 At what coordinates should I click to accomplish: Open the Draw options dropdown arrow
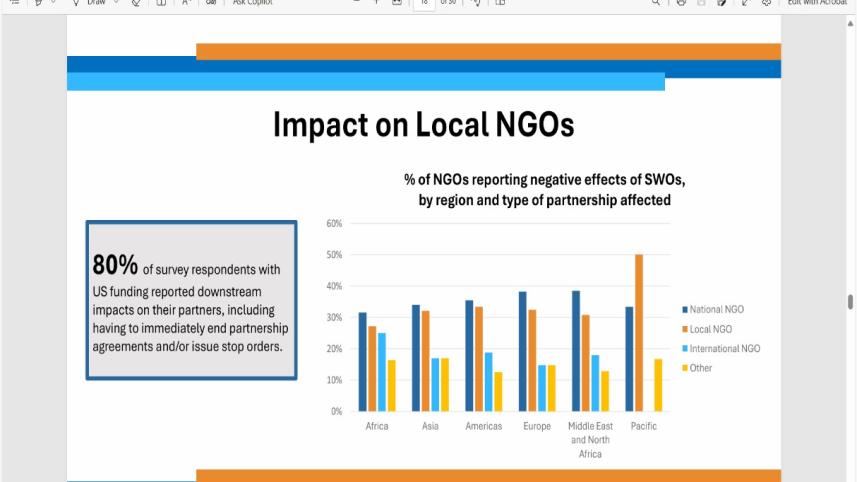(118, 3)
